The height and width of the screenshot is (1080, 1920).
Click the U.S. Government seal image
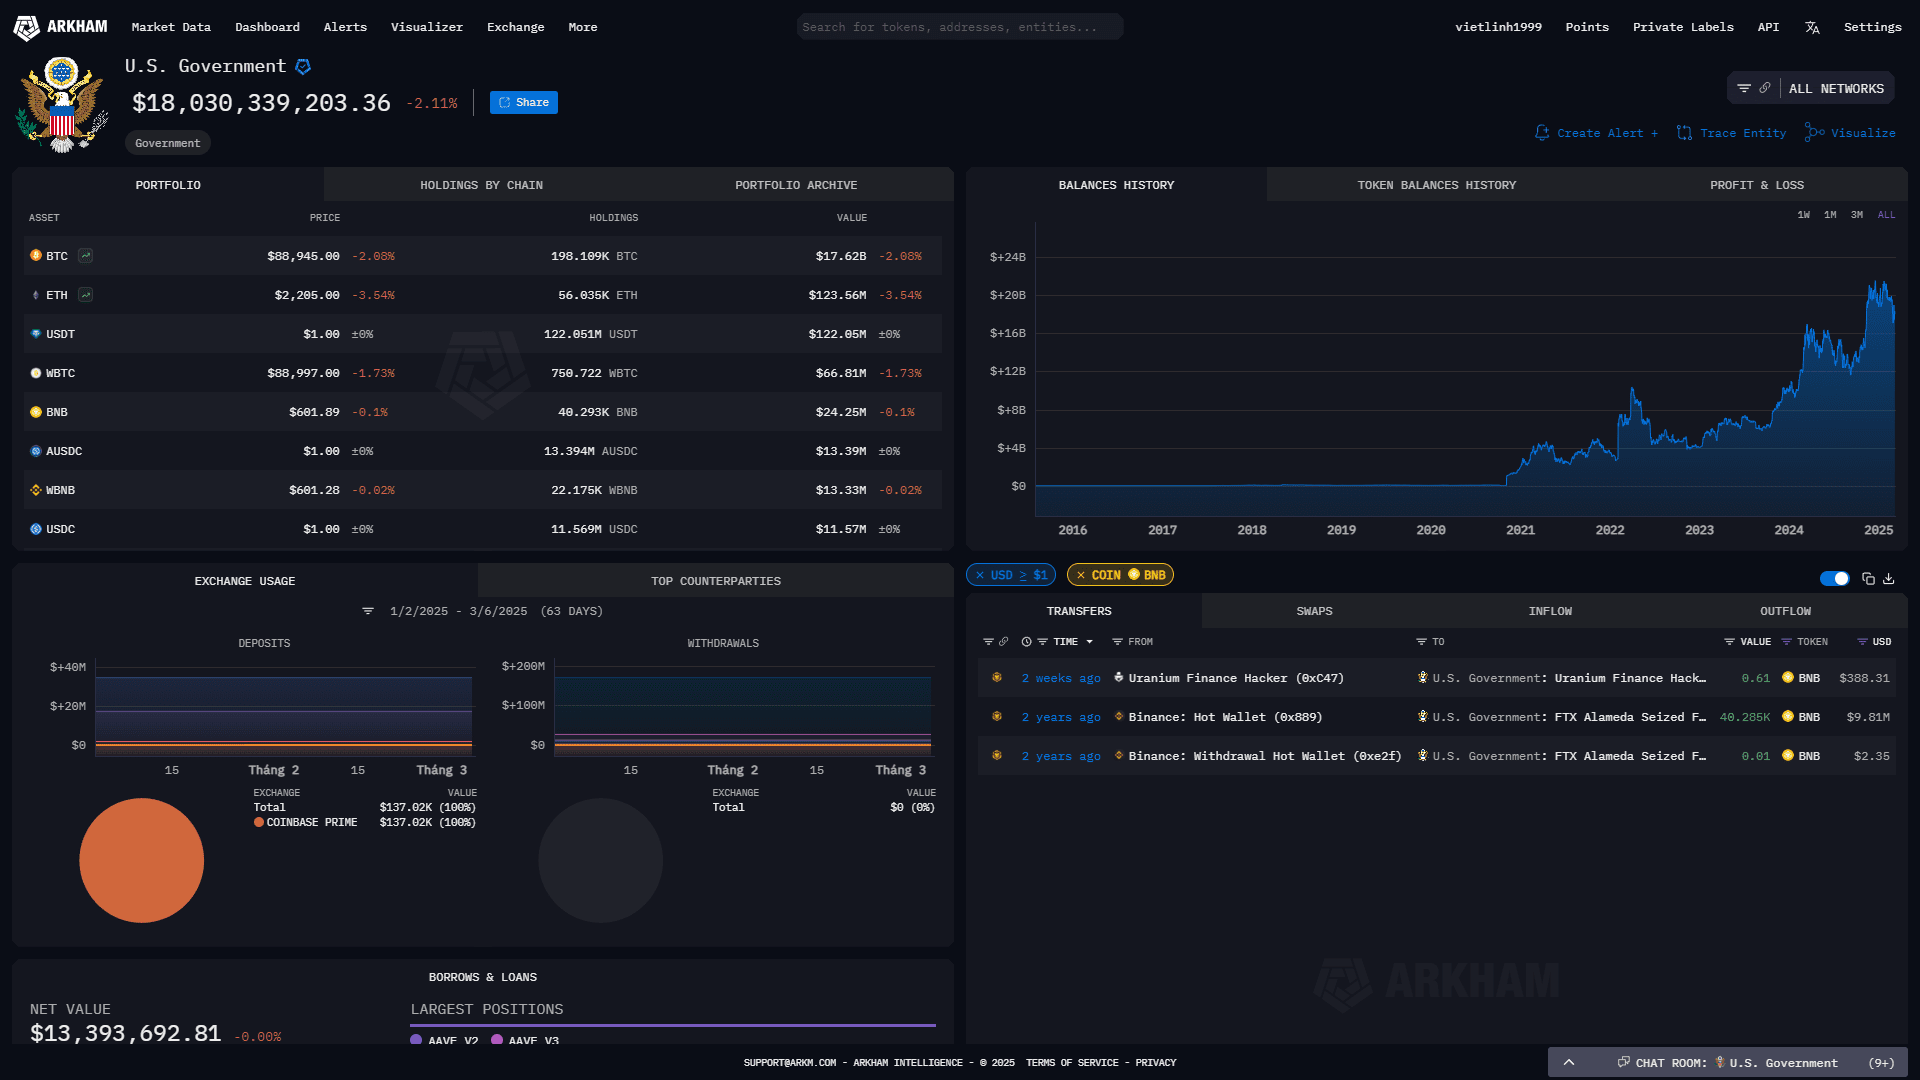62,105
